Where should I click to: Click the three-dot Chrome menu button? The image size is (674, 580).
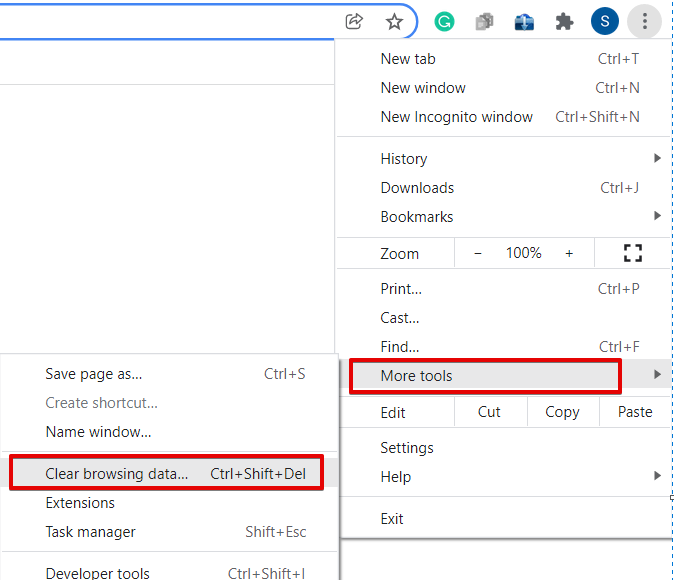click(x=644, y=21)
